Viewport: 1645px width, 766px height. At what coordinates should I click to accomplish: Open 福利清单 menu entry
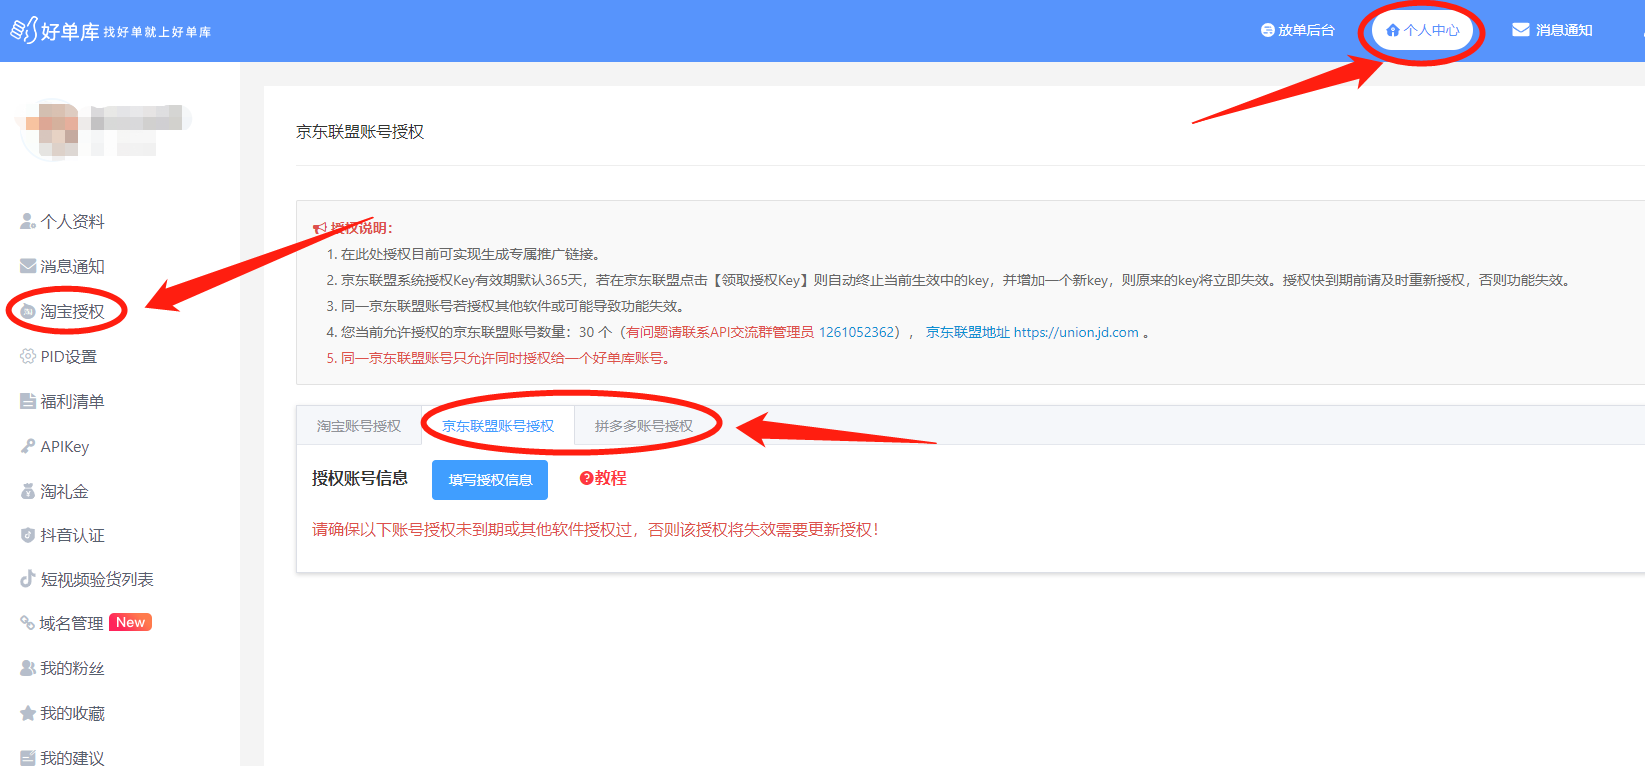(x=72, y=401)
